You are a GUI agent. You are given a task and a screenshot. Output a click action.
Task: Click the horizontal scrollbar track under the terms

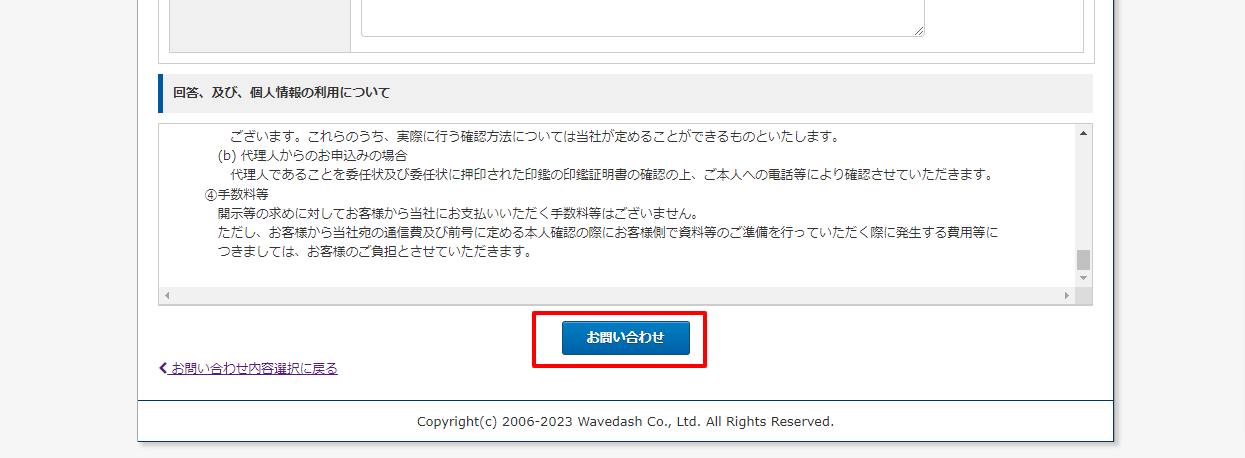tap(617, 296)
